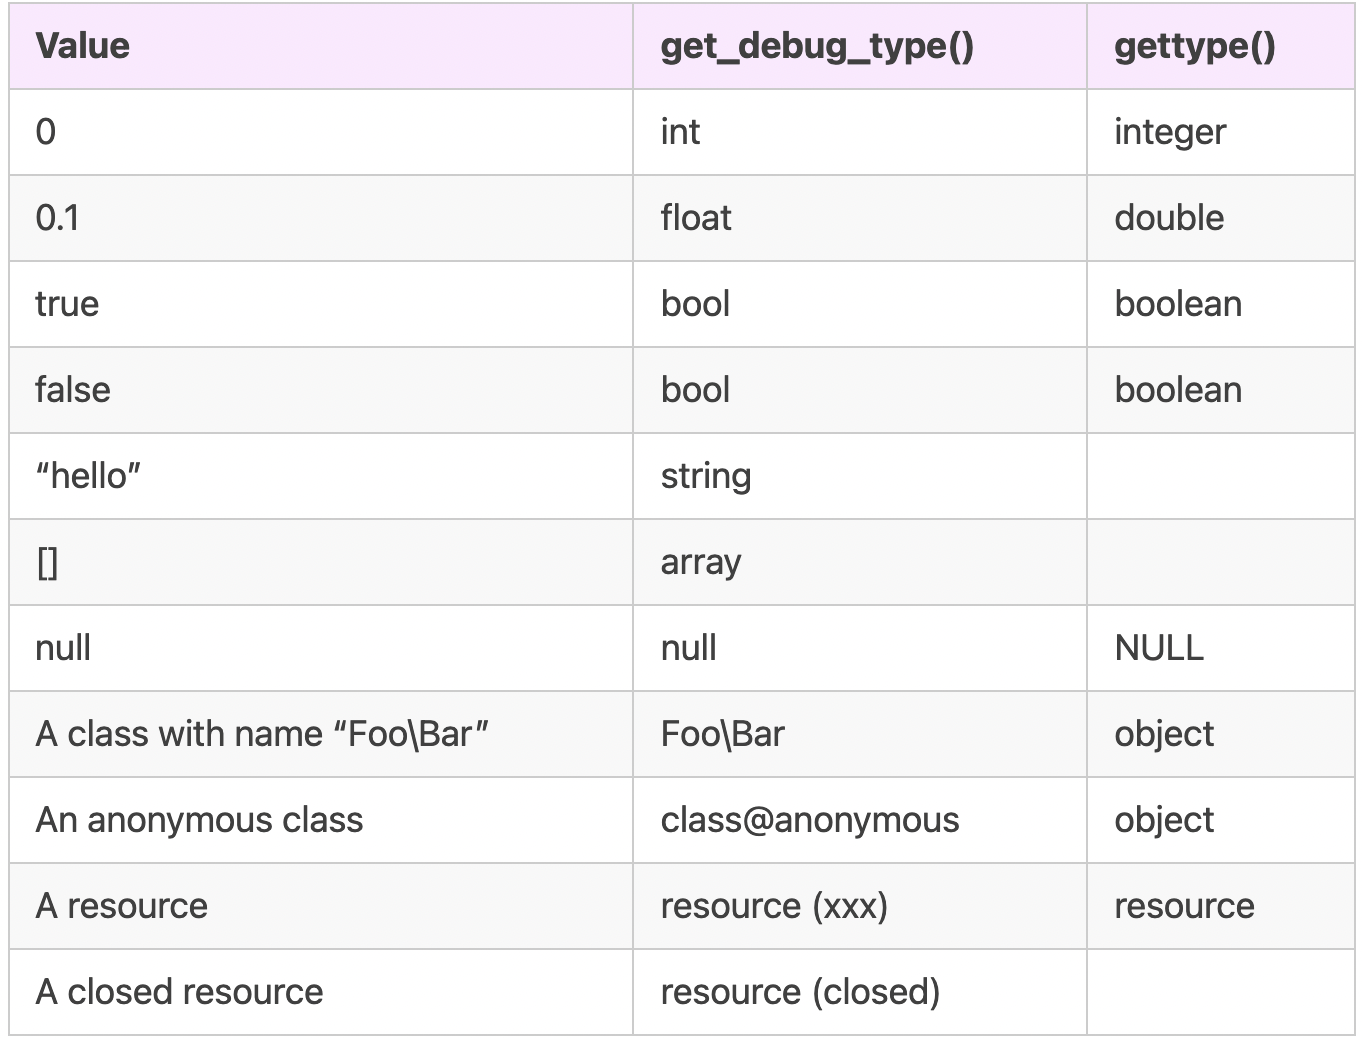Viewport: 1362px width, 1038px height.
Task: Select the "class@anonymous" cell
Action: coord(810,820)
